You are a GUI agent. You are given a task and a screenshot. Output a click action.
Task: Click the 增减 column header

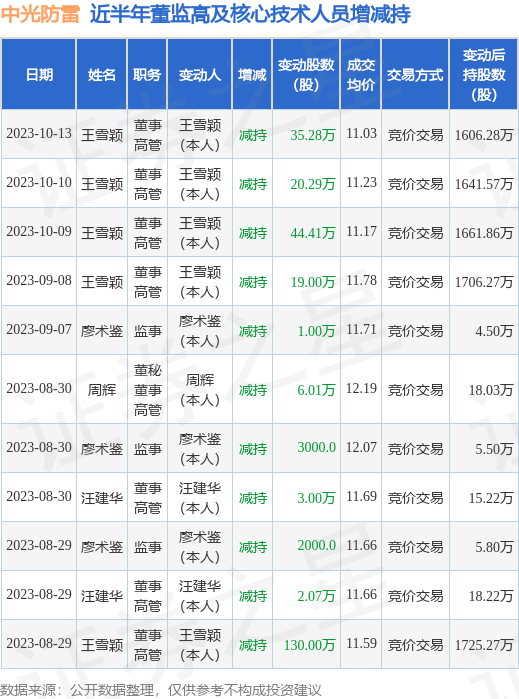[x=252, y=74]
